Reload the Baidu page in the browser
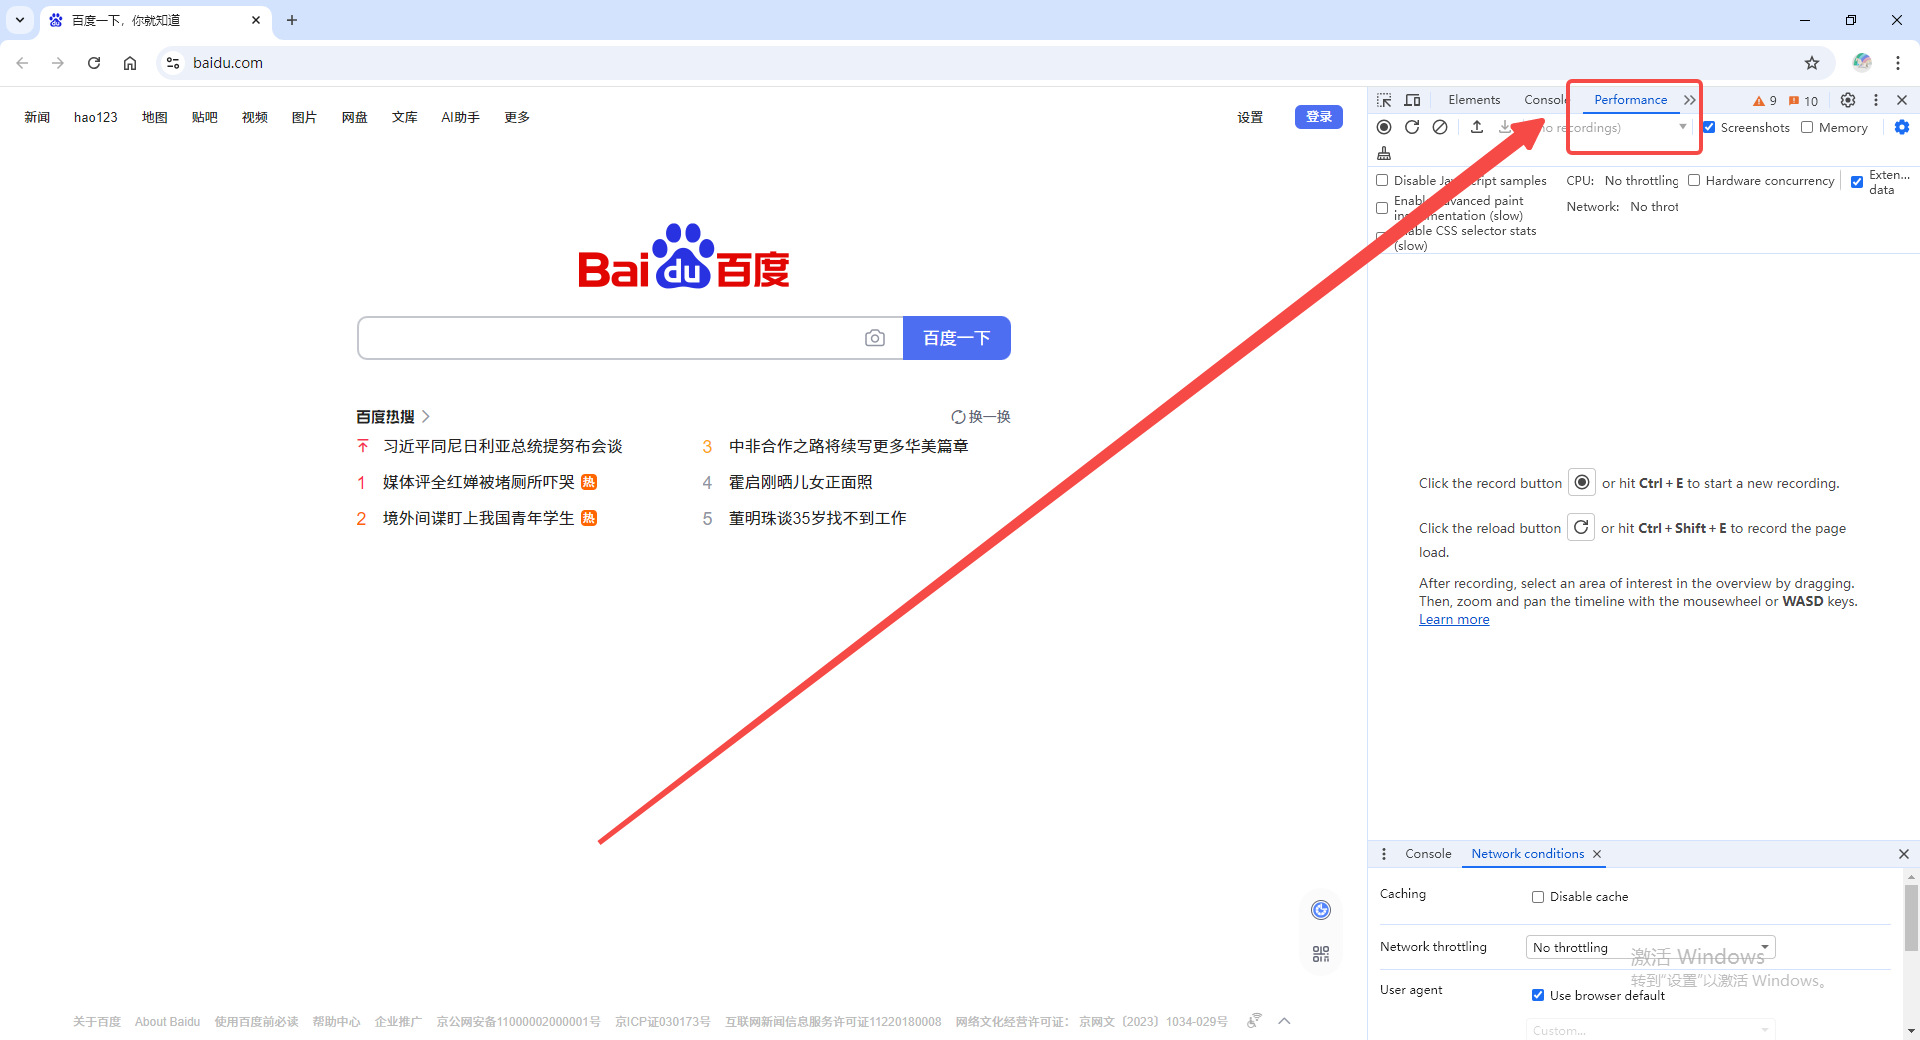Viewport: 1920px width, 1040px height. click(x=94, y=63)
